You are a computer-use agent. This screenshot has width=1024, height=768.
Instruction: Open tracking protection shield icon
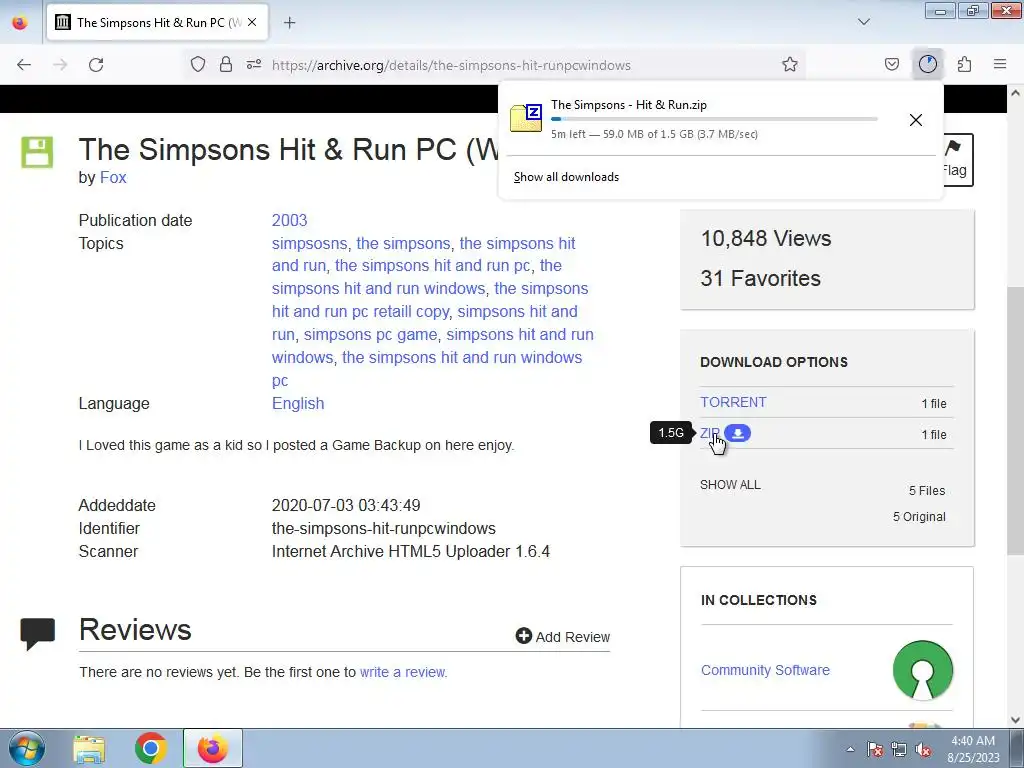pyautogui.click(x=198, y=64)
